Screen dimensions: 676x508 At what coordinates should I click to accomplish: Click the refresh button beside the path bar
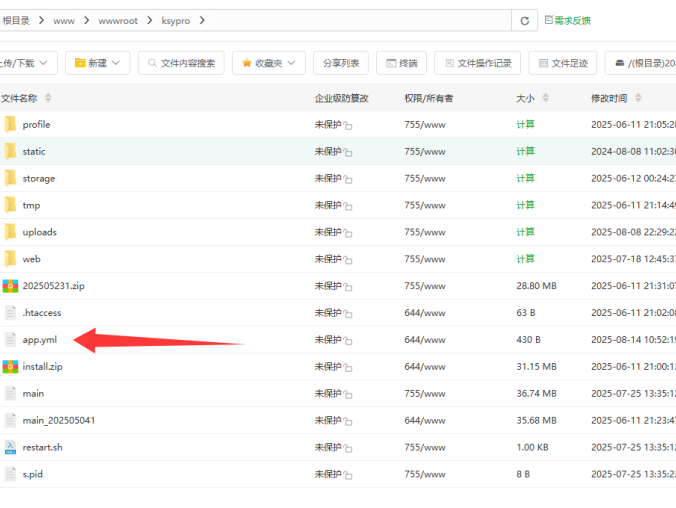coord(525,20)
